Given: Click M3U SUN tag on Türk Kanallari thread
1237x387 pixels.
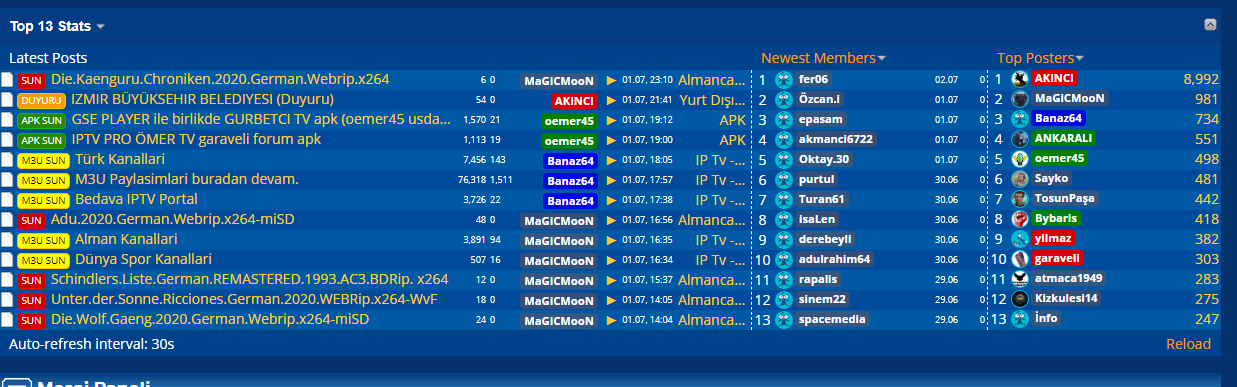Looking at the screenshot, I should (x=44, y=160).
